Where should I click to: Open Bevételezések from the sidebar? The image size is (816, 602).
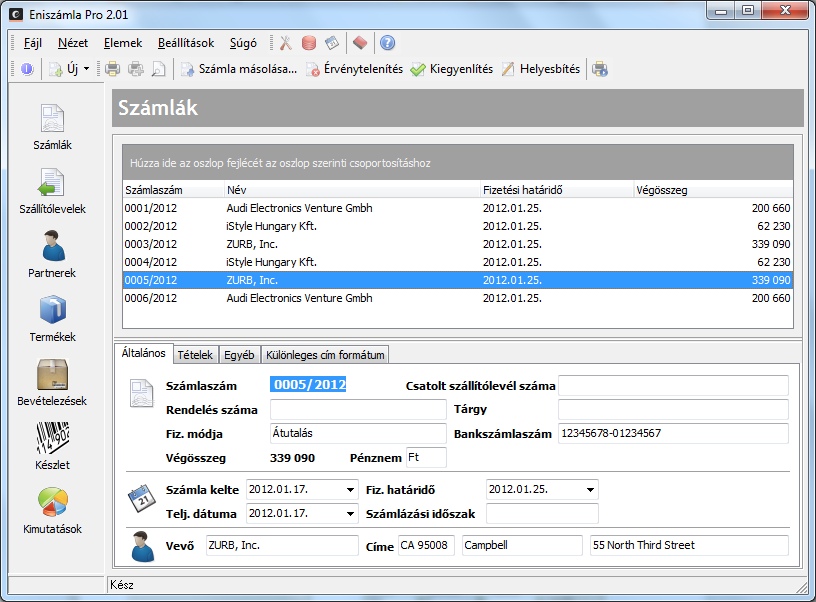[52, 382]
